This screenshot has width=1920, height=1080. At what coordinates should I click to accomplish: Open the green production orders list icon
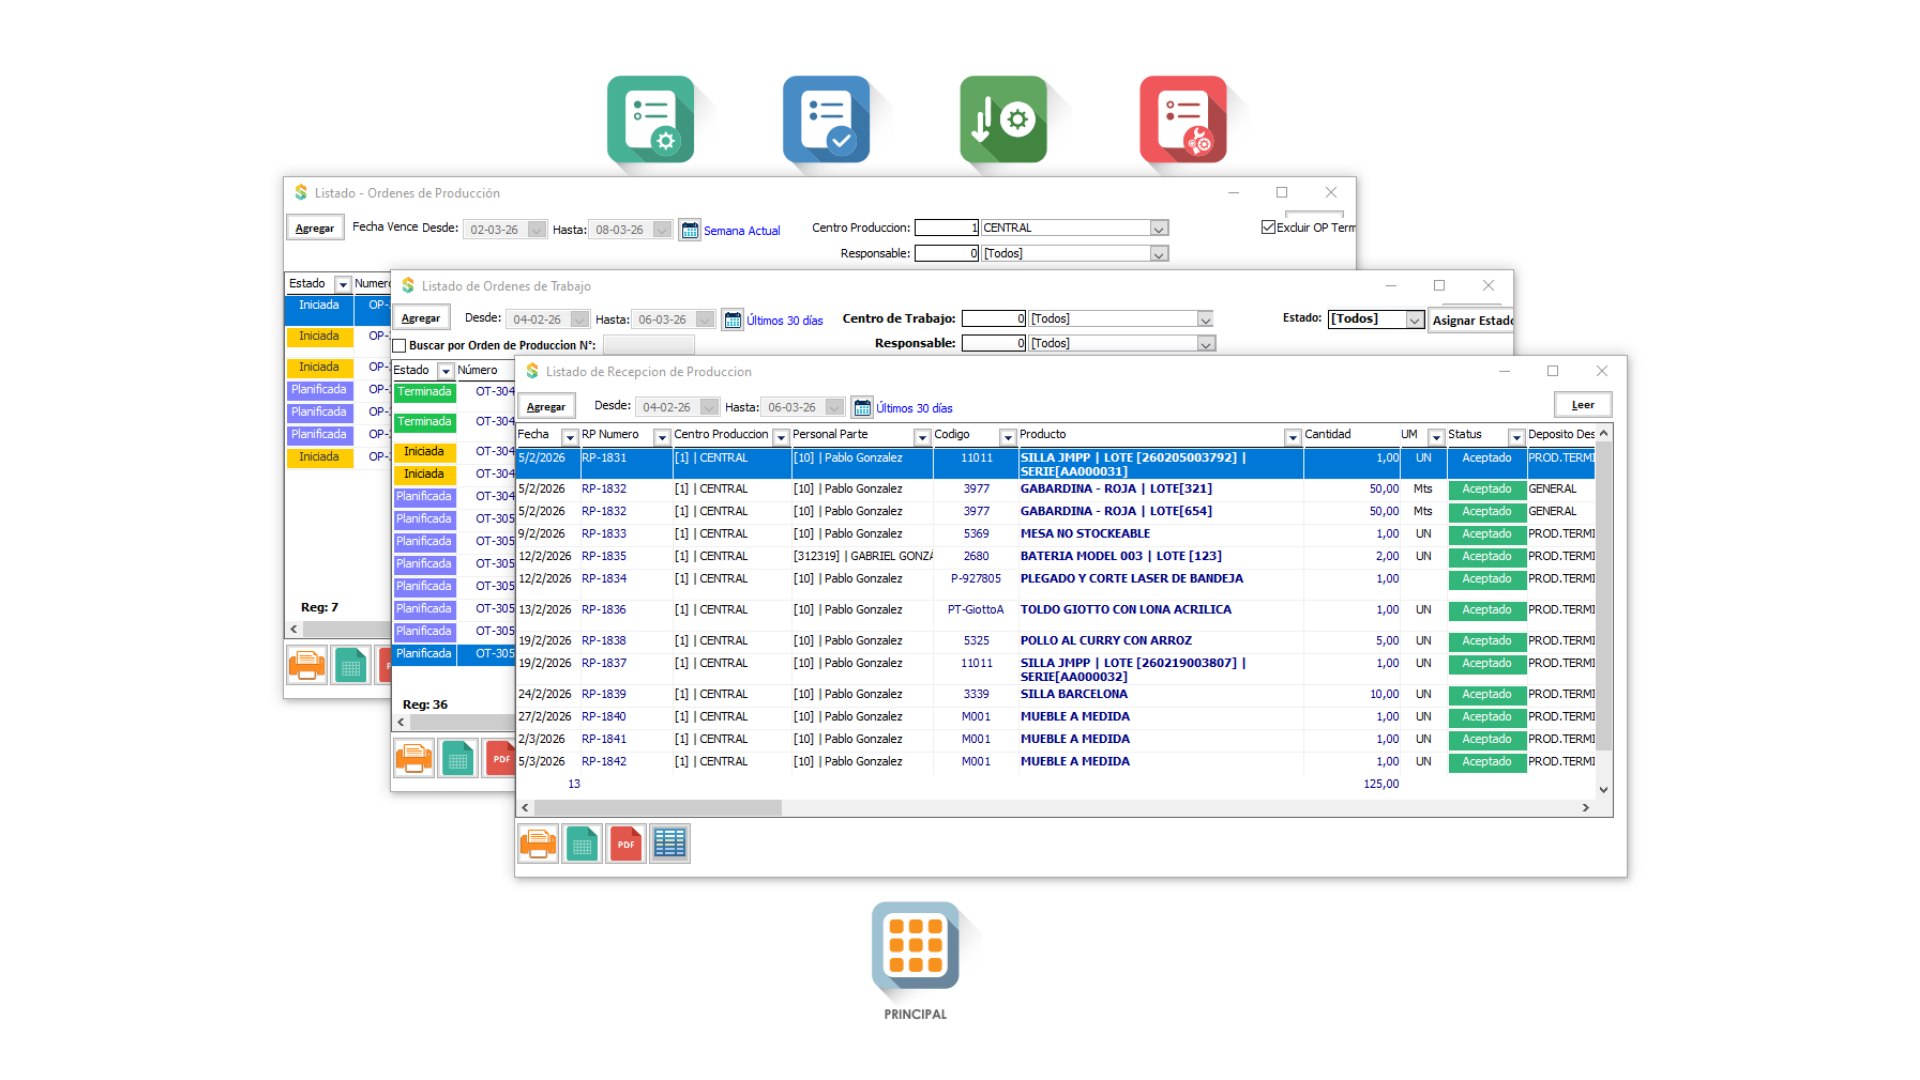coord(650,119)
